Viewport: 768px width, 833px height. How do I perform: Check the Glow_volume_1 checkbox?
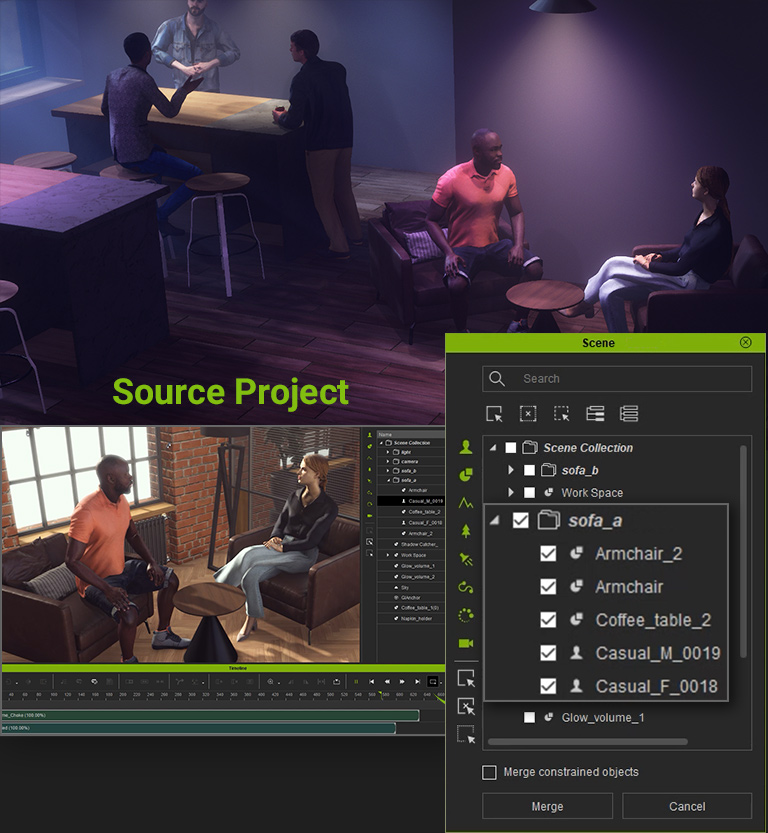(529, 717)
